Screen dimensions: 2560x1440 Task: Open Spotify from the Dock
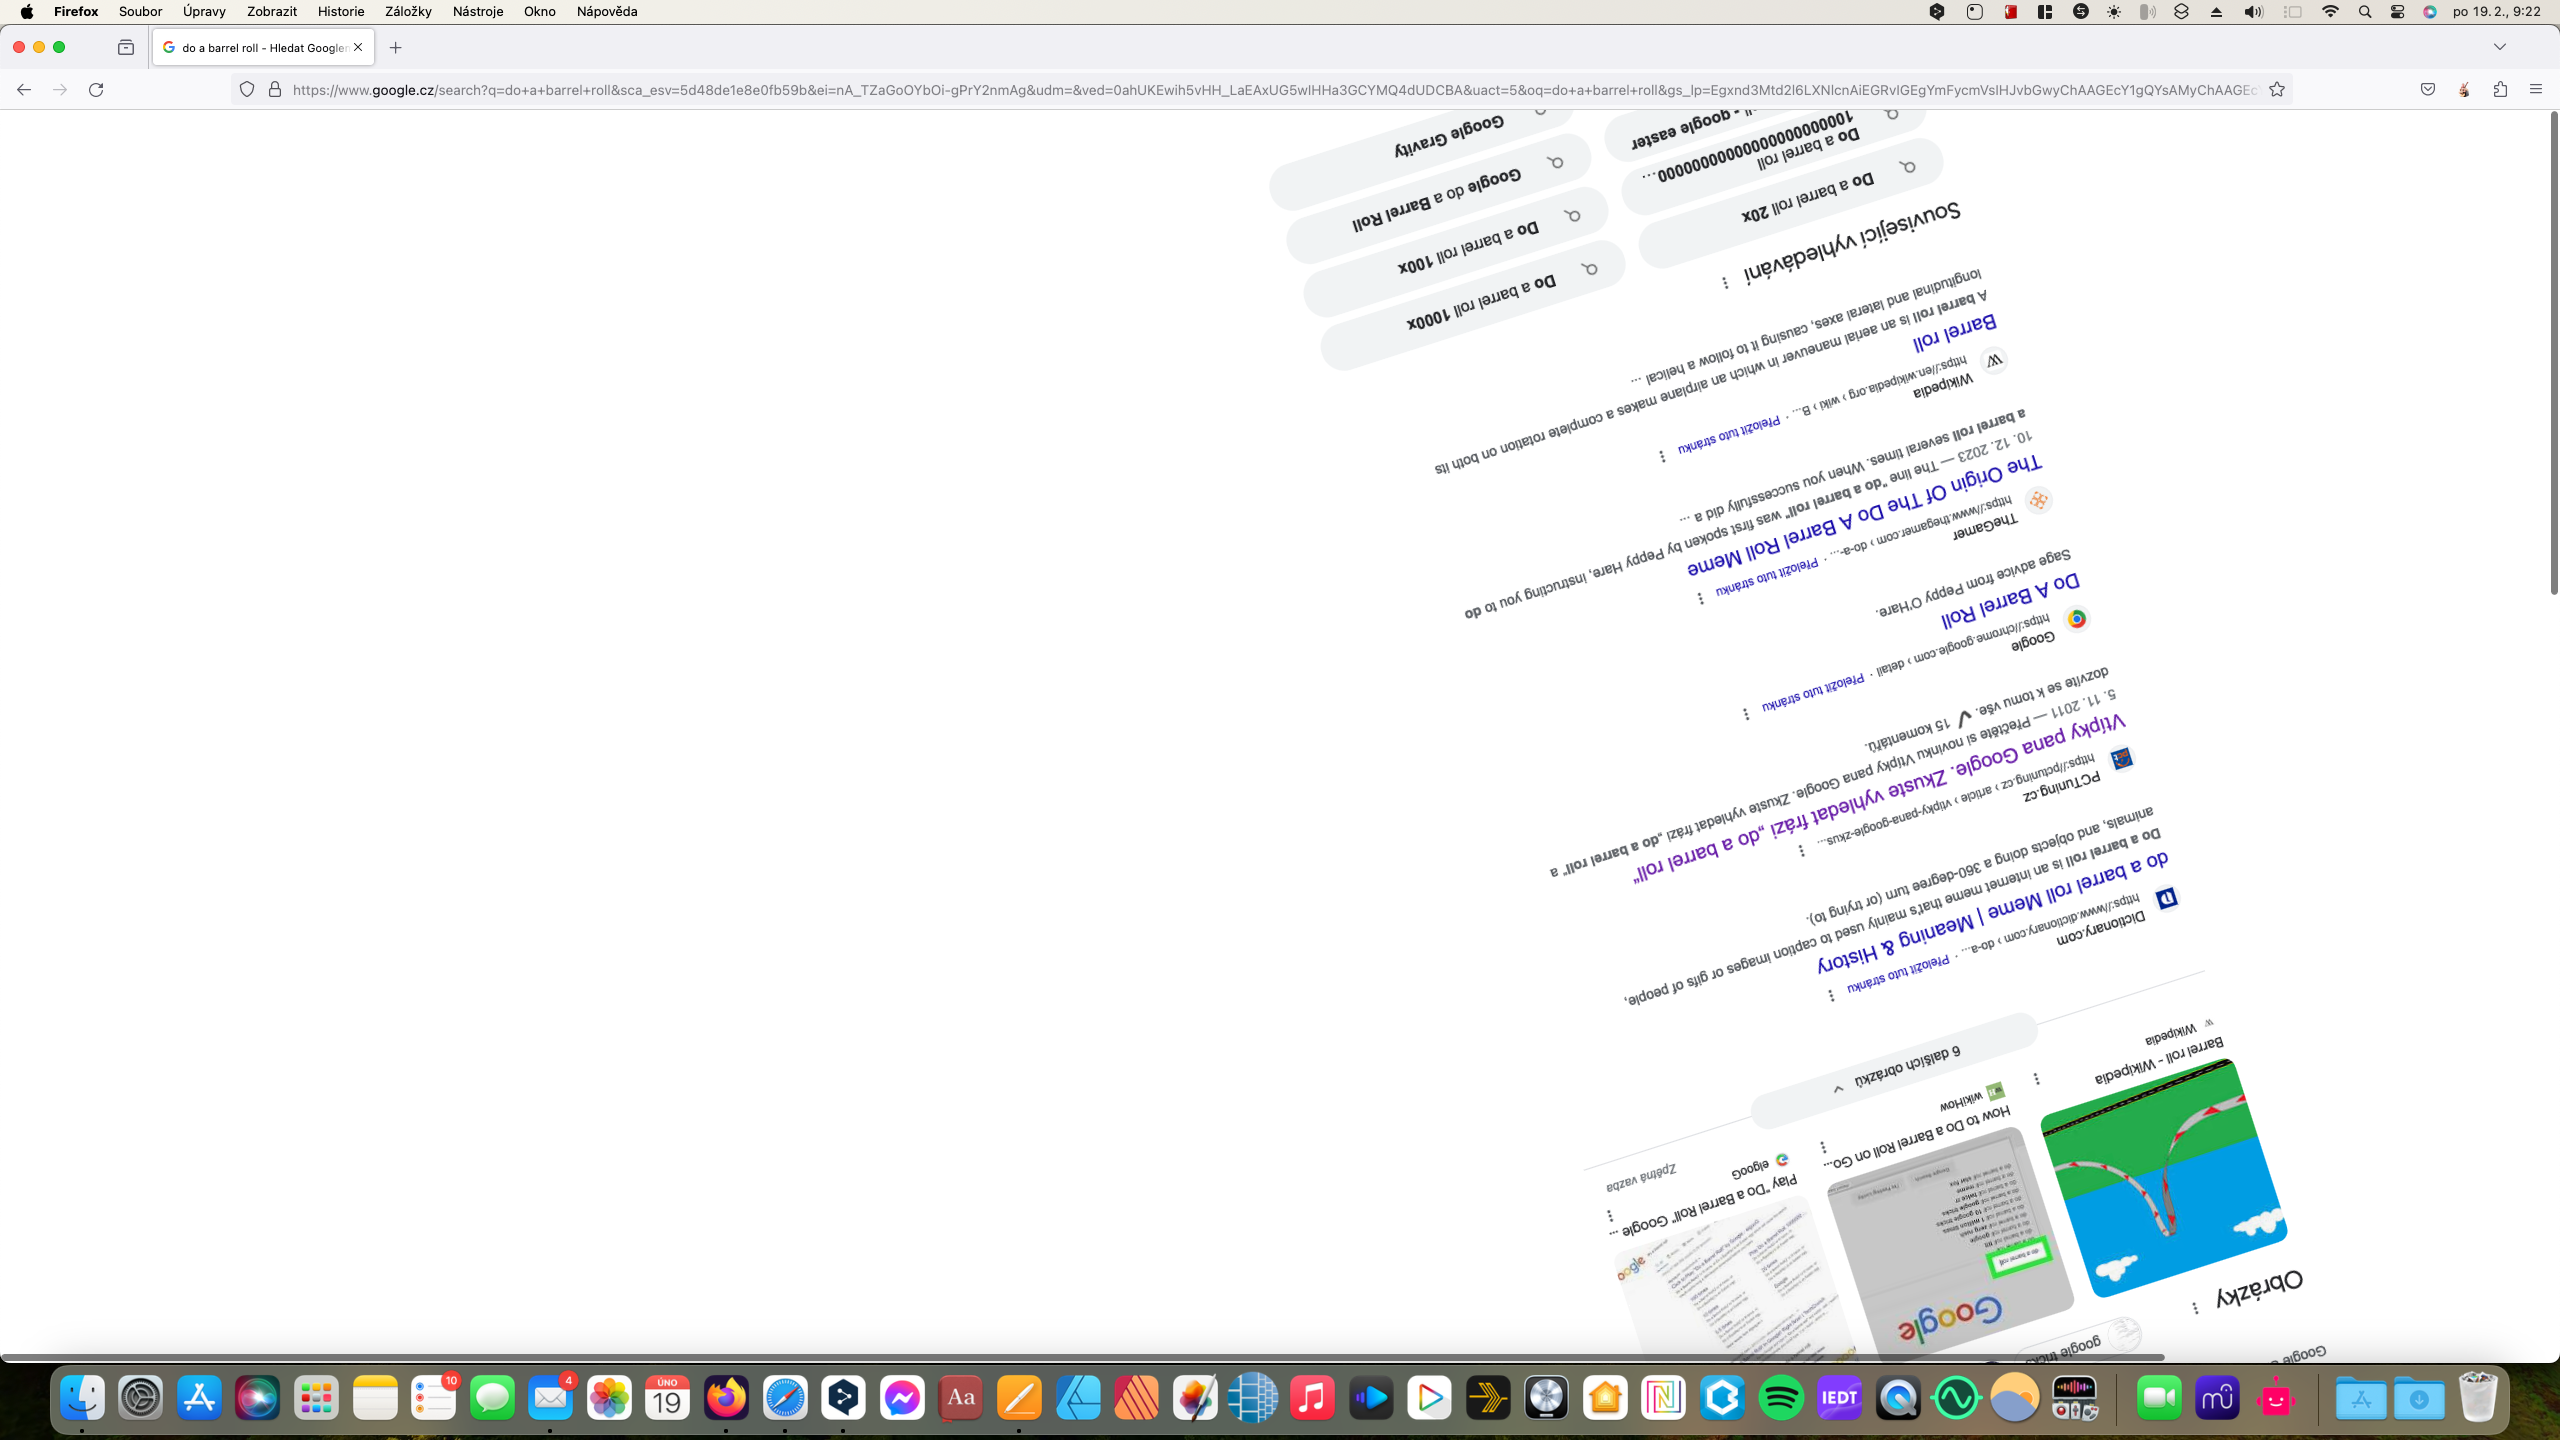1781,1398
